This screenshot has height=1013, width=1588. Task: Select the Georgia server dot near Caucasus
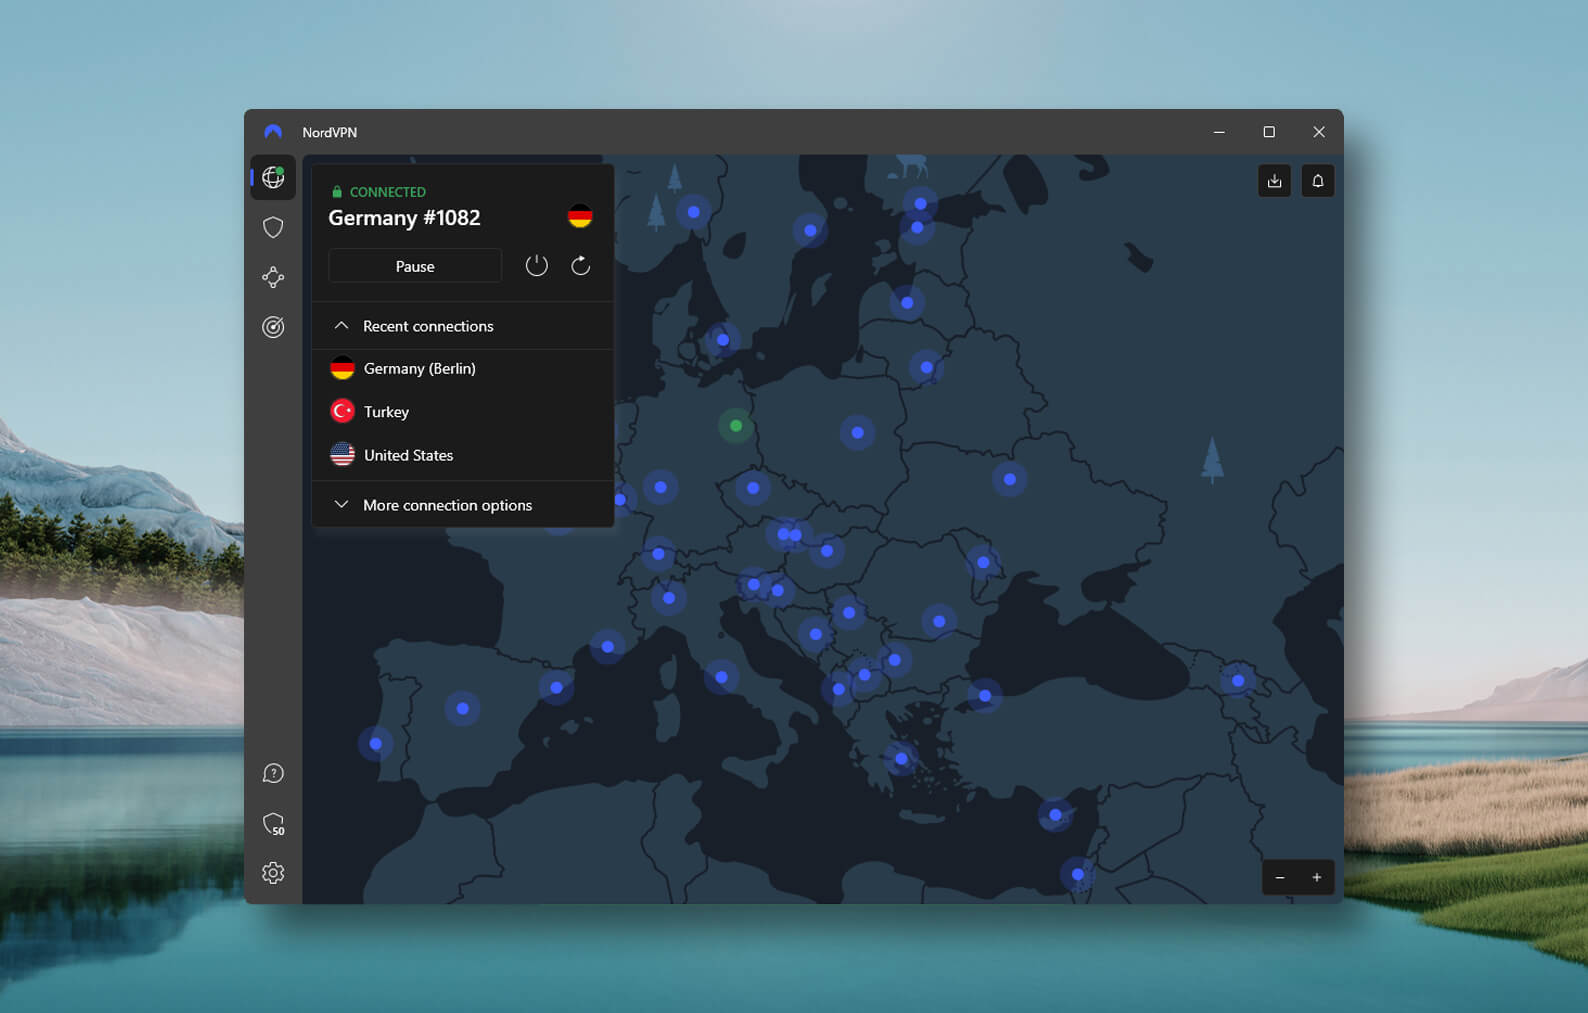[x=1238, y=681]
